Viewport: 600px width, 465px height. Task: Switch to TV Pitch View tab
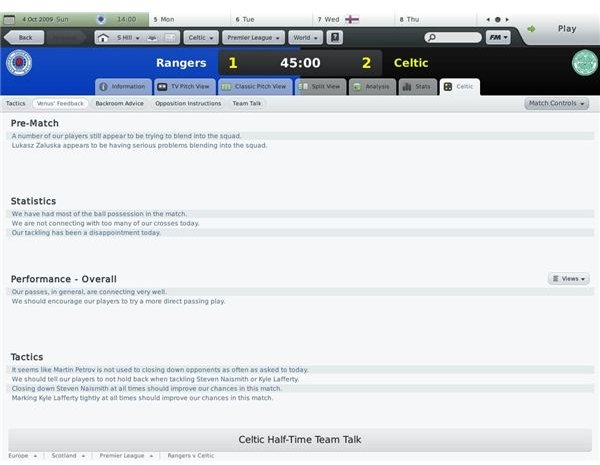pyautogui.click(x=185, y=87)
